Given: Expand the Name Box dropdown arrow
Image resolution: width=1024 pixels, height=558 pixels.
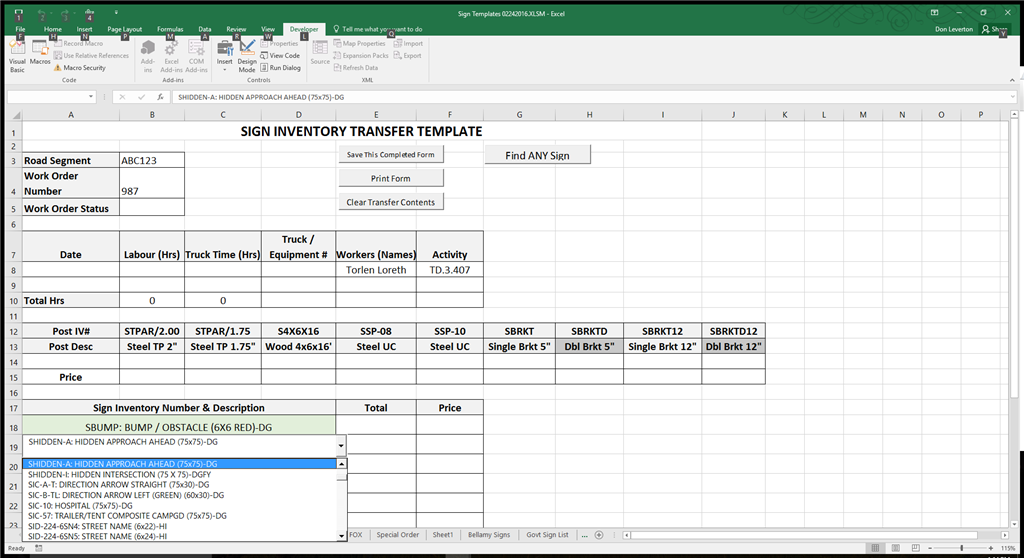Looking at the screenshot, I should (x=91, y=97).
